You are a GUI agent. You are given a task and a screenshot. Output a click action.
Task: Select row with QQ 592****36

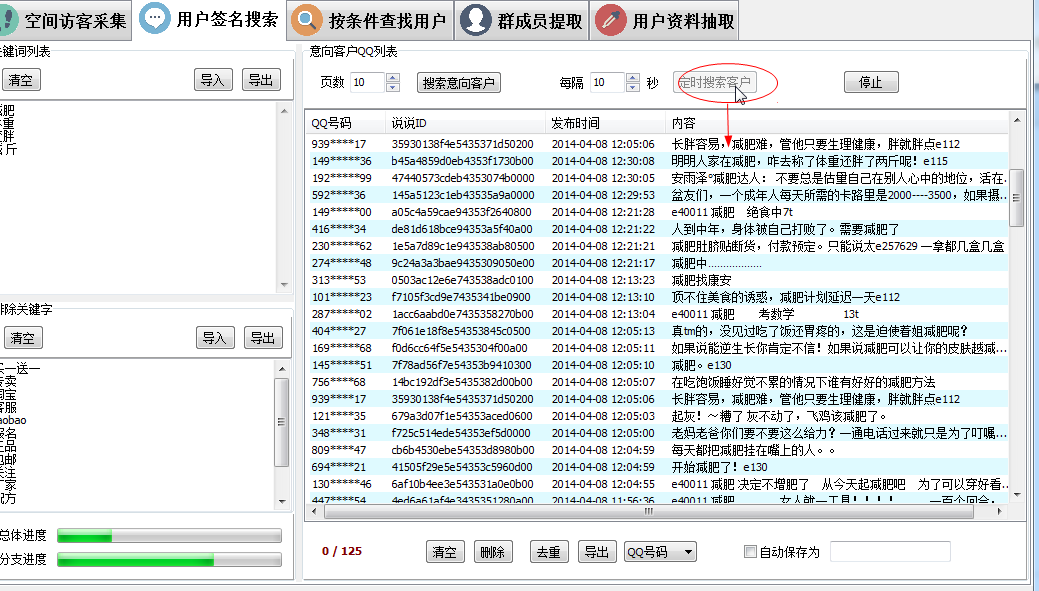[659, 195]
